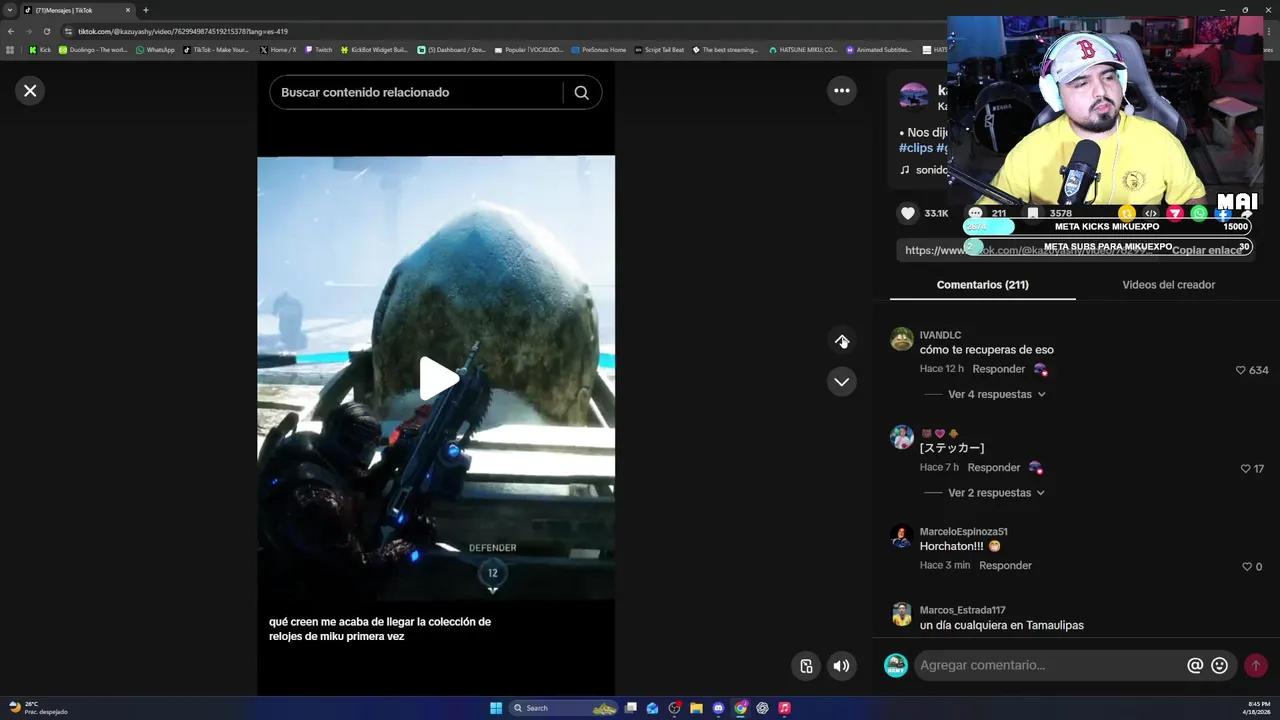
Task: Switch to the 'Videos del creador' tab
Action: (x=1168, y=285)
